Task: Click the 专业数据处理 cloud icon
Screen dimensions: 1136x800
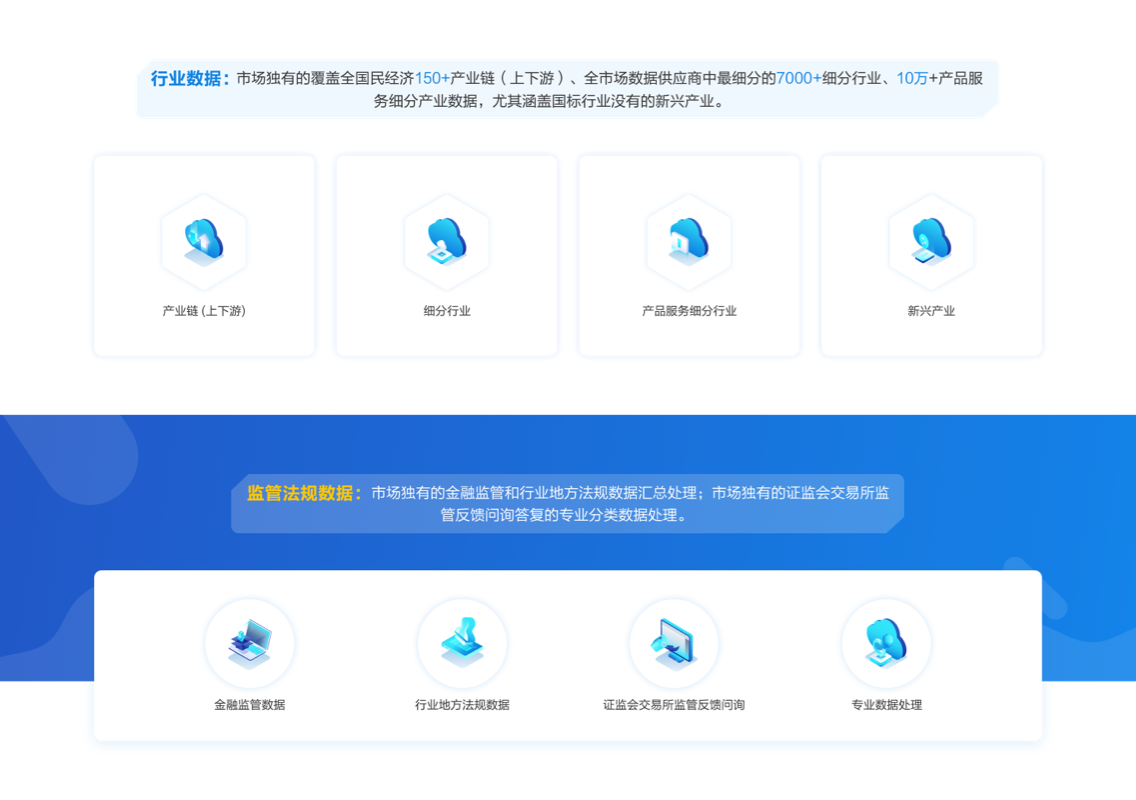Action: coord(886,642)
